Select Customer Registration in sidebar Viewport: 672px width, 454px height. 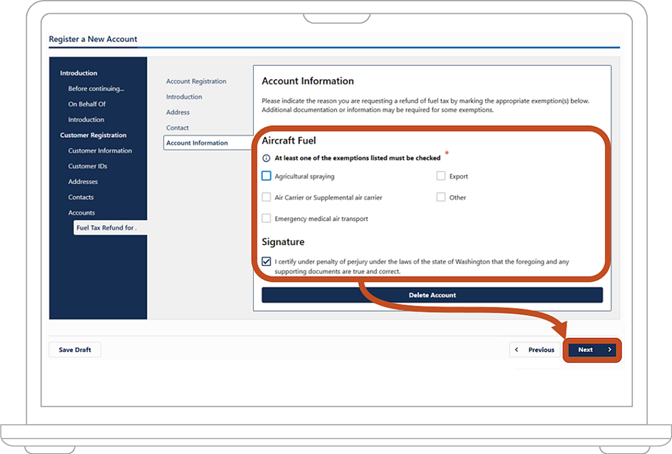93,135
